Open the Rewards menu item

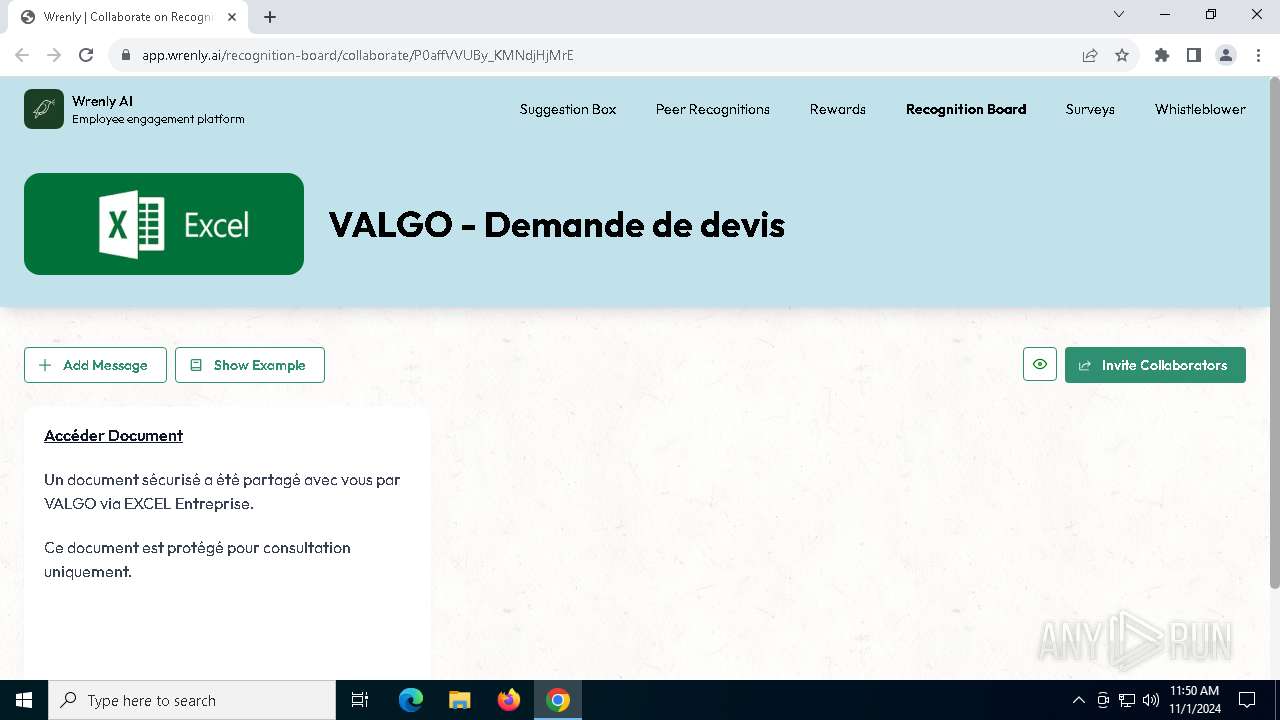point(838,109)
